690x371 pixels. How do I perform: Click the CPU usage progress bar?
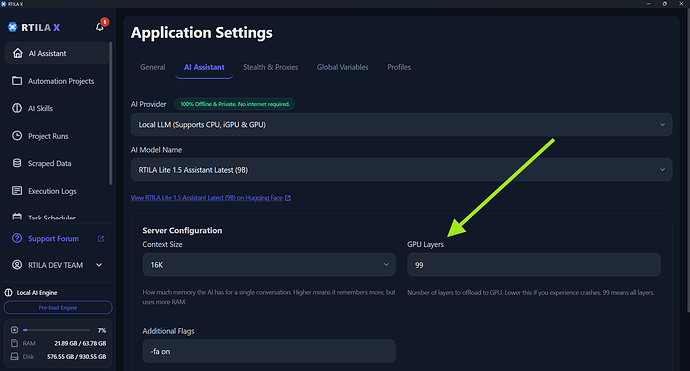[56, 330]
